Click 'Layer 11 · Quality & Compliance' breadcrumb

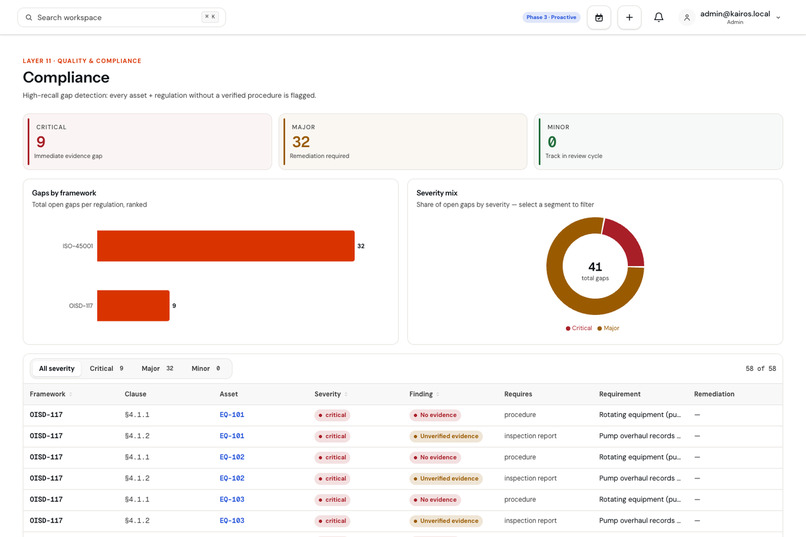(x=82, y=61)
